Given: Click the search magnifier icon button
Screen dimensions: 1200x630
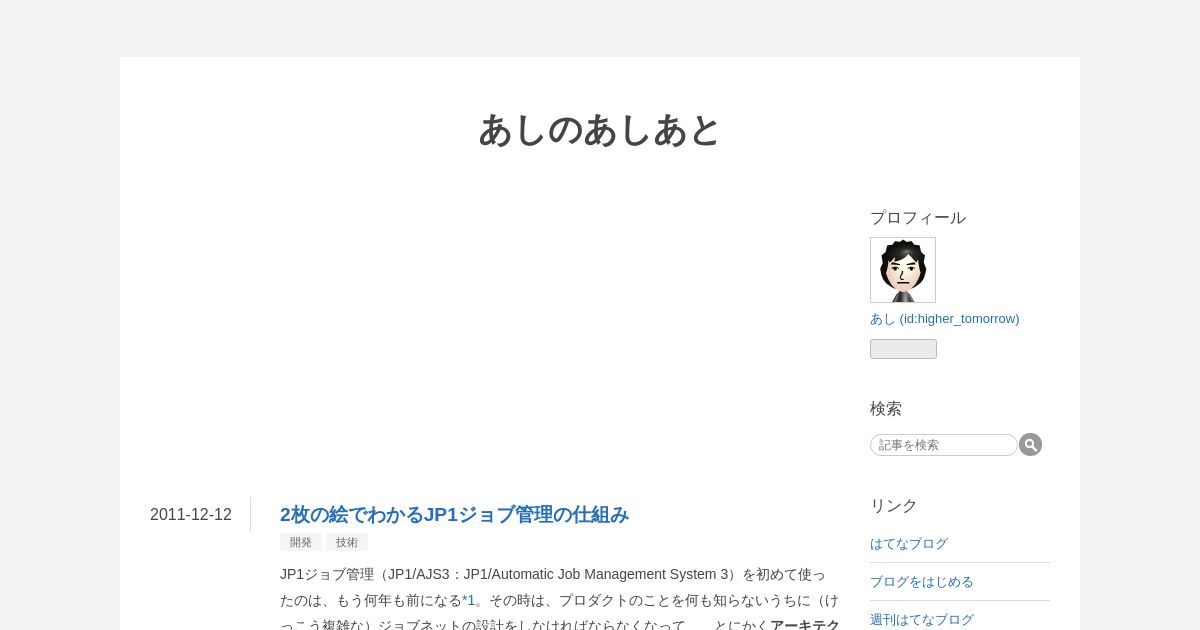Looking at the screenshot, I should tap(1030, 445).
